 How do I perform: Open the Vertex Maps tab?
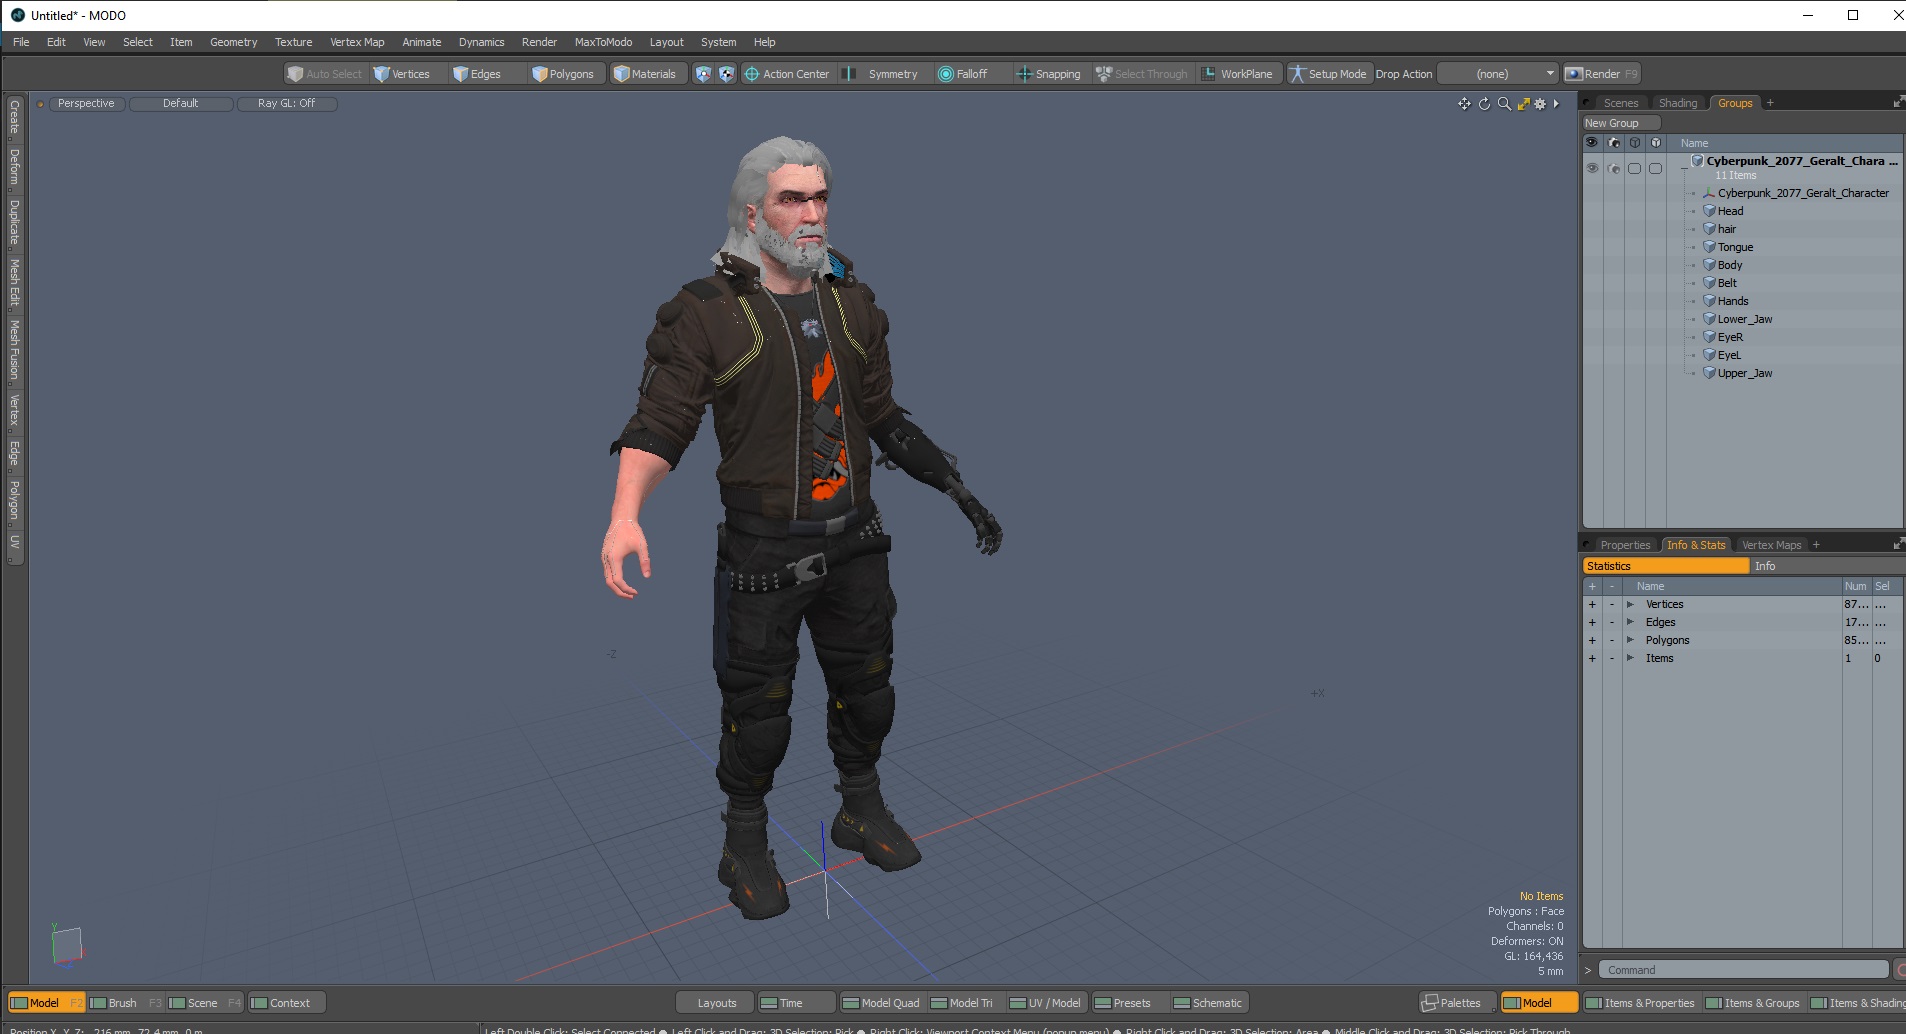(1771, 545)
